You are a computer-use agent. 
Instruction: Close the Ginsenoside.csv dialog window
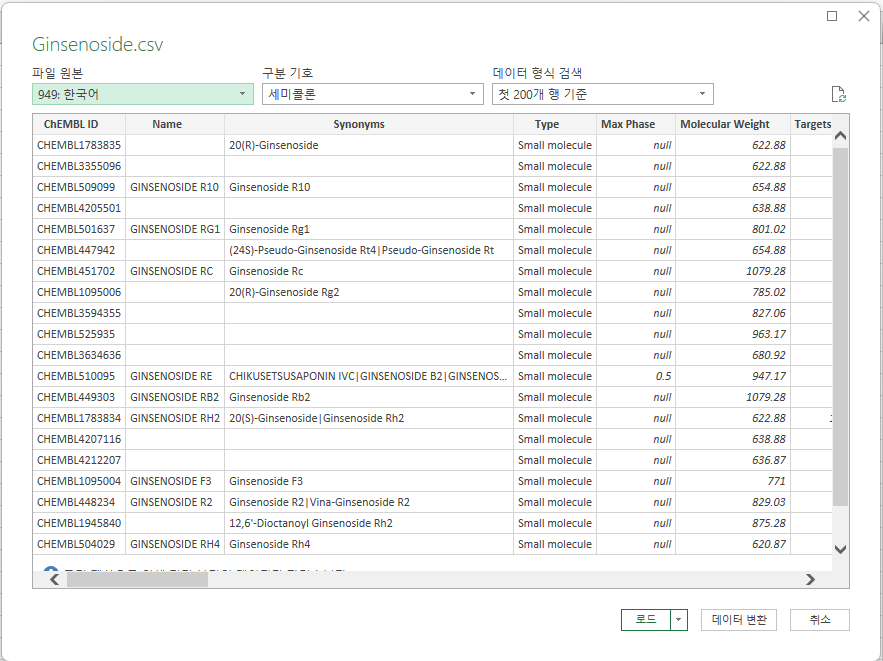pyautogui.click(x=864, y=16)
